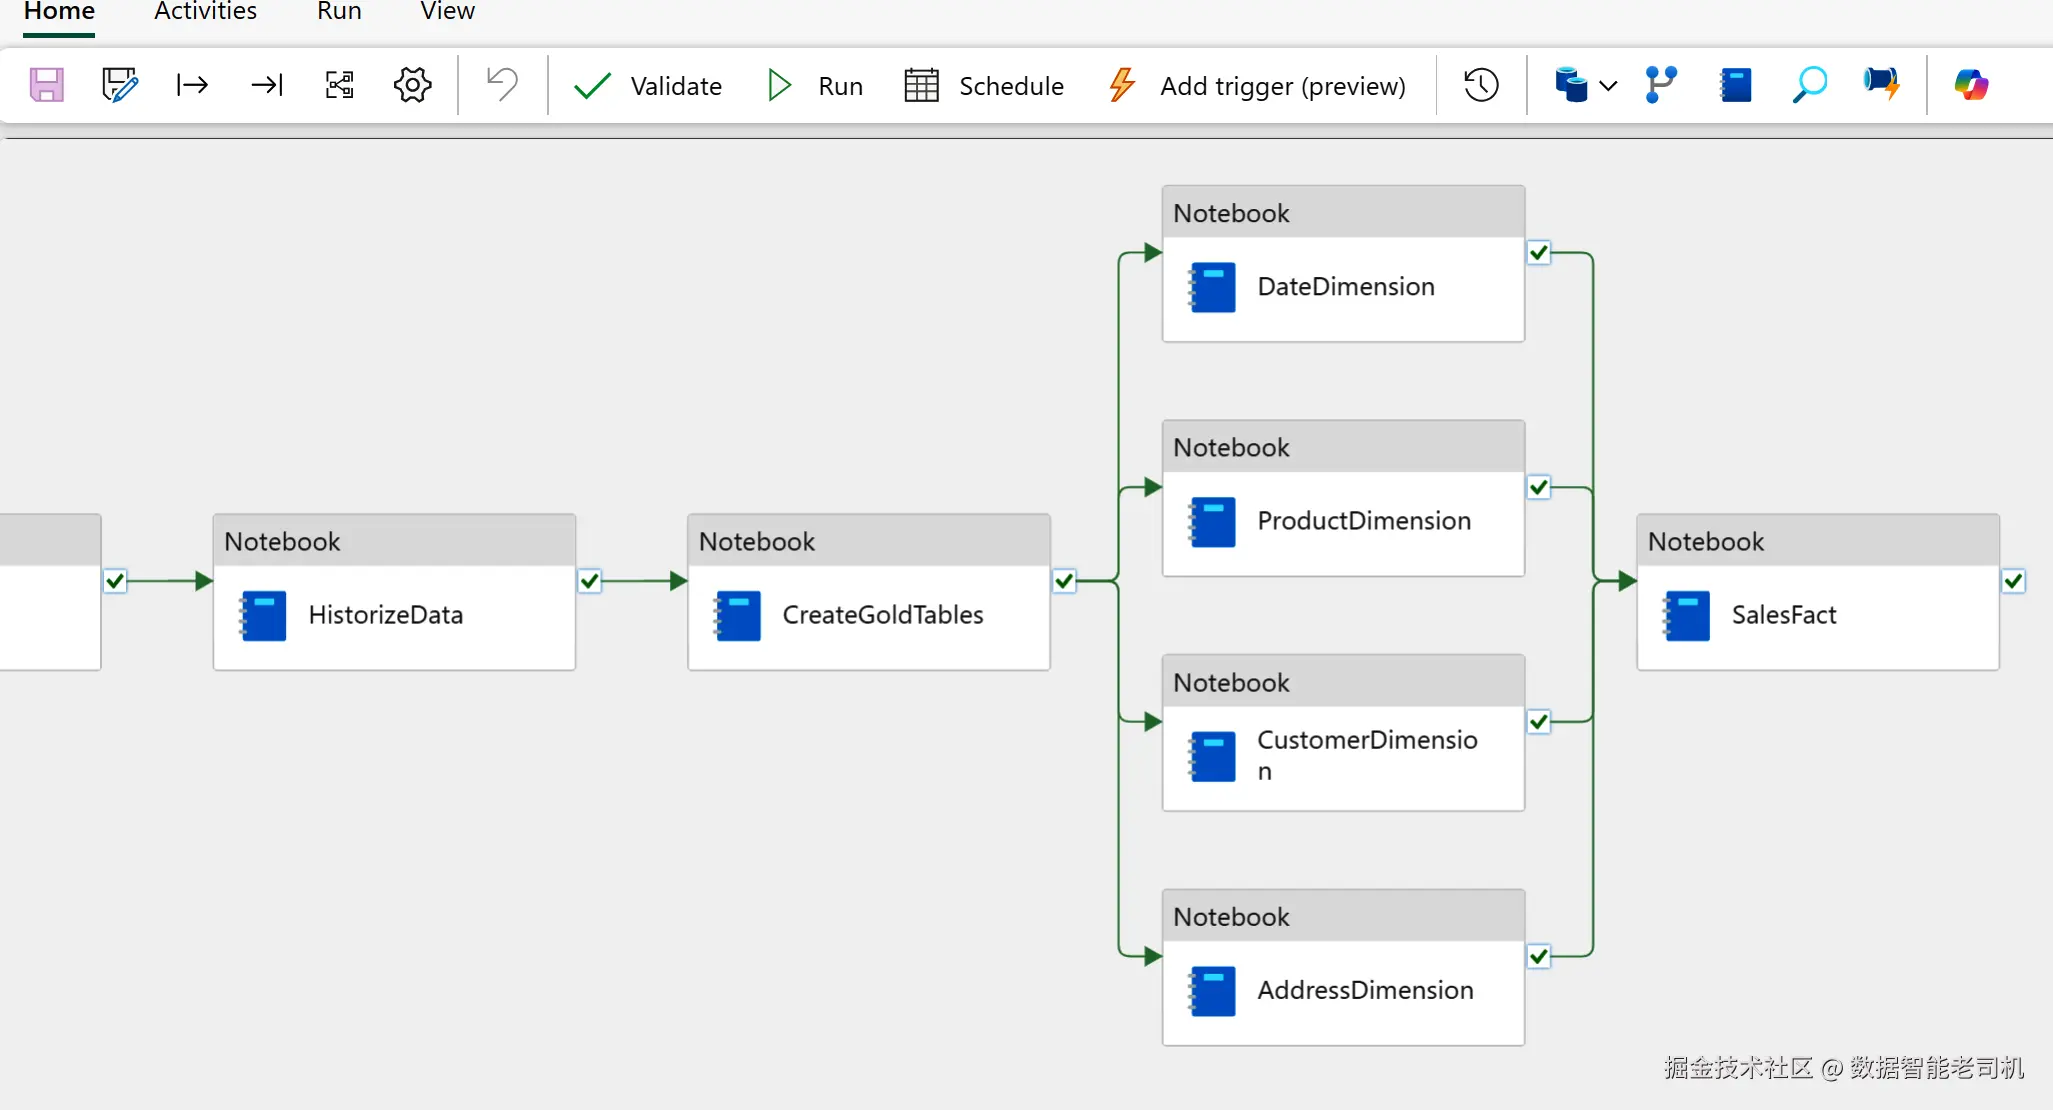Click the pink Save floppy disk icon
The image size is (2053, 1110).
pyautogui.click(x=47, y=85)
